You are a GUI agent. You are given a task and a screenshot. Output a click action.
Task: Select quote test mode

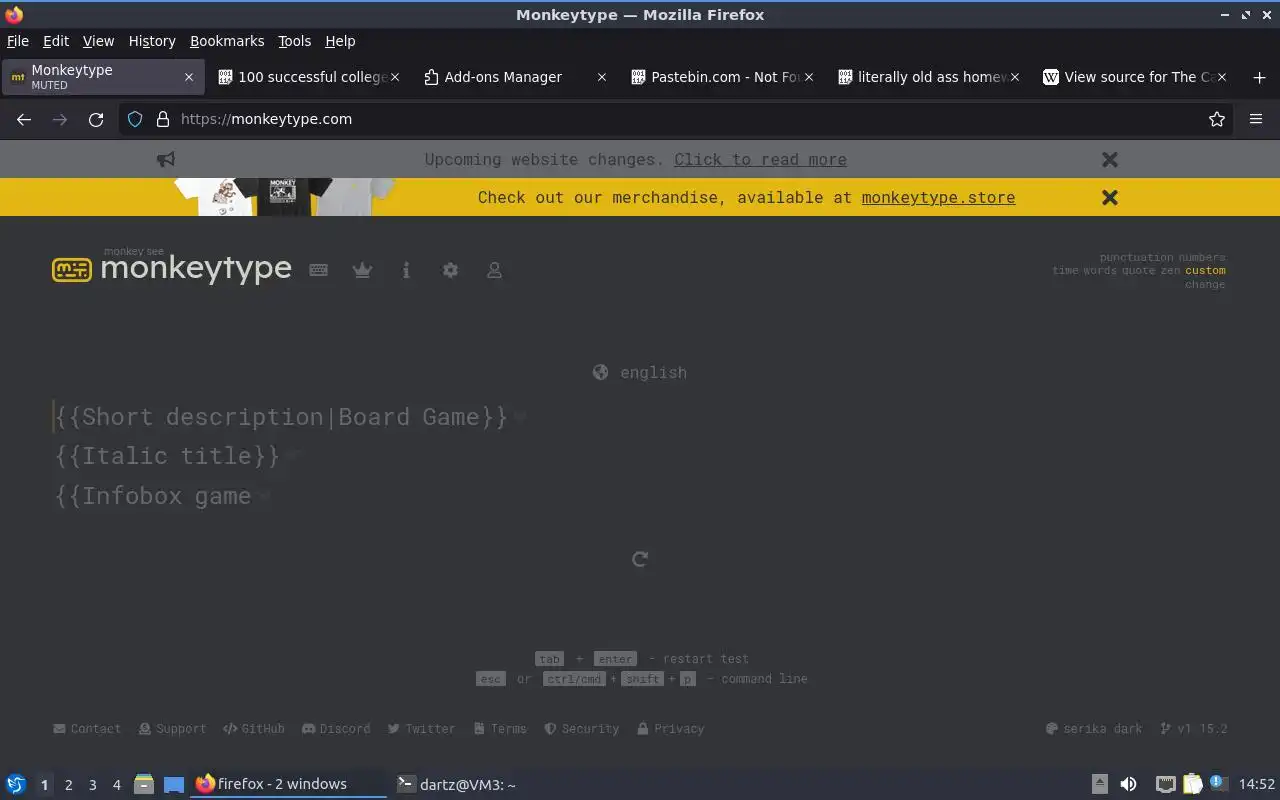click(x=1138, y=270)
